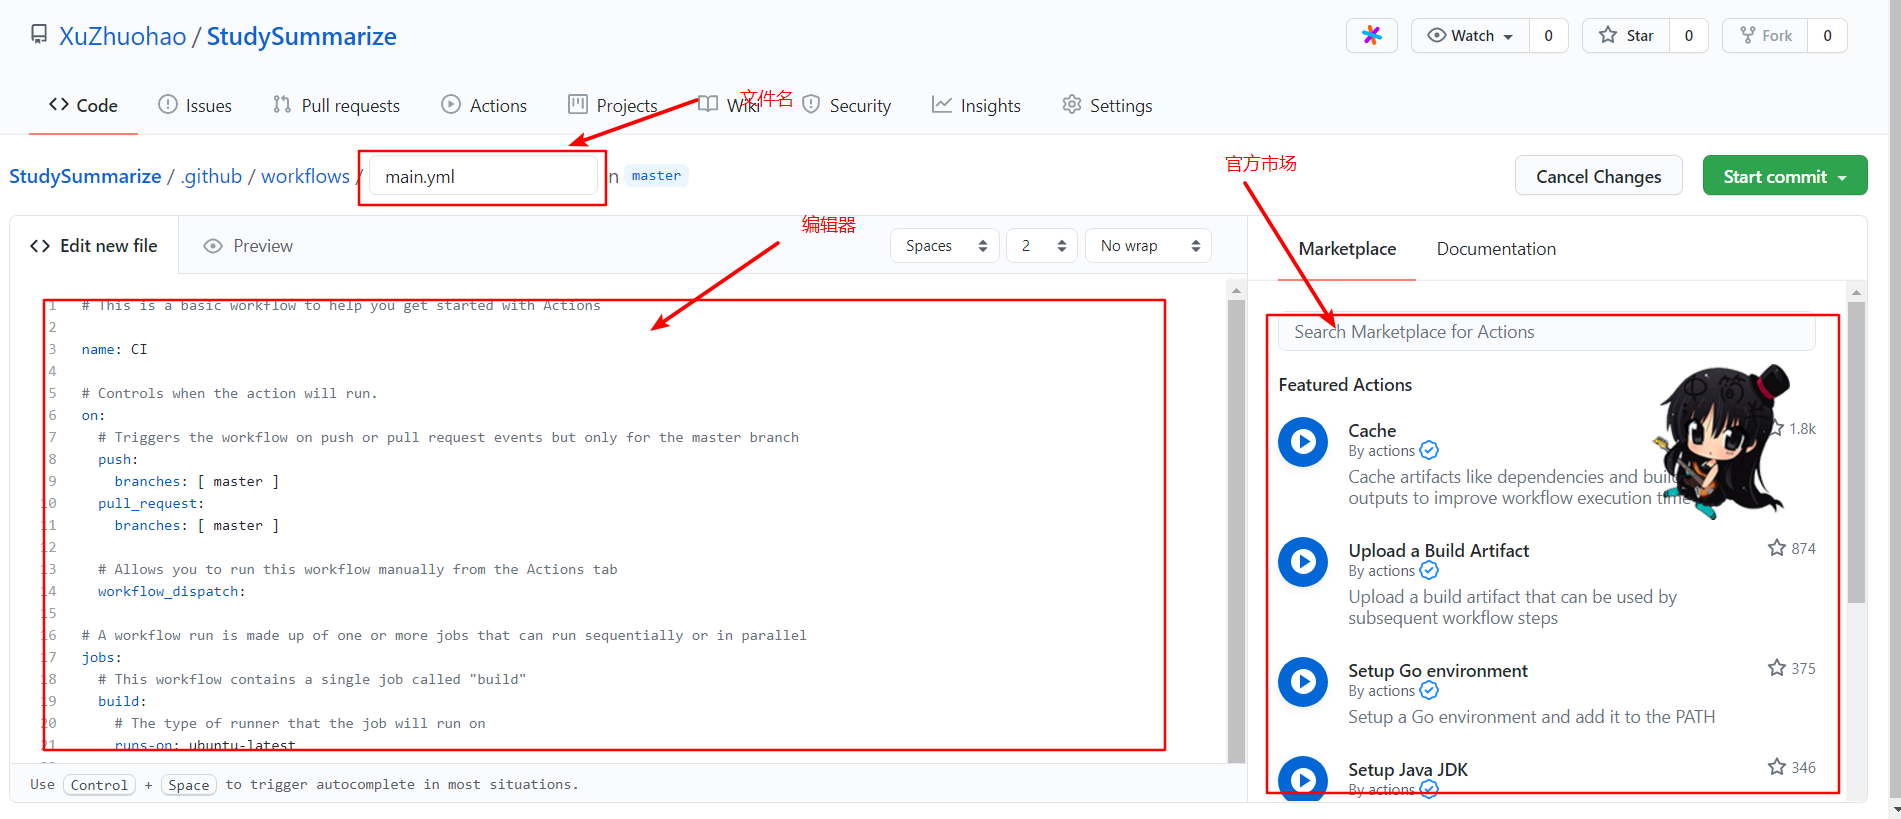Click the star icon next to 375
The height and width of the screenshot is (819, 1901).
(x=1776, y=668)
